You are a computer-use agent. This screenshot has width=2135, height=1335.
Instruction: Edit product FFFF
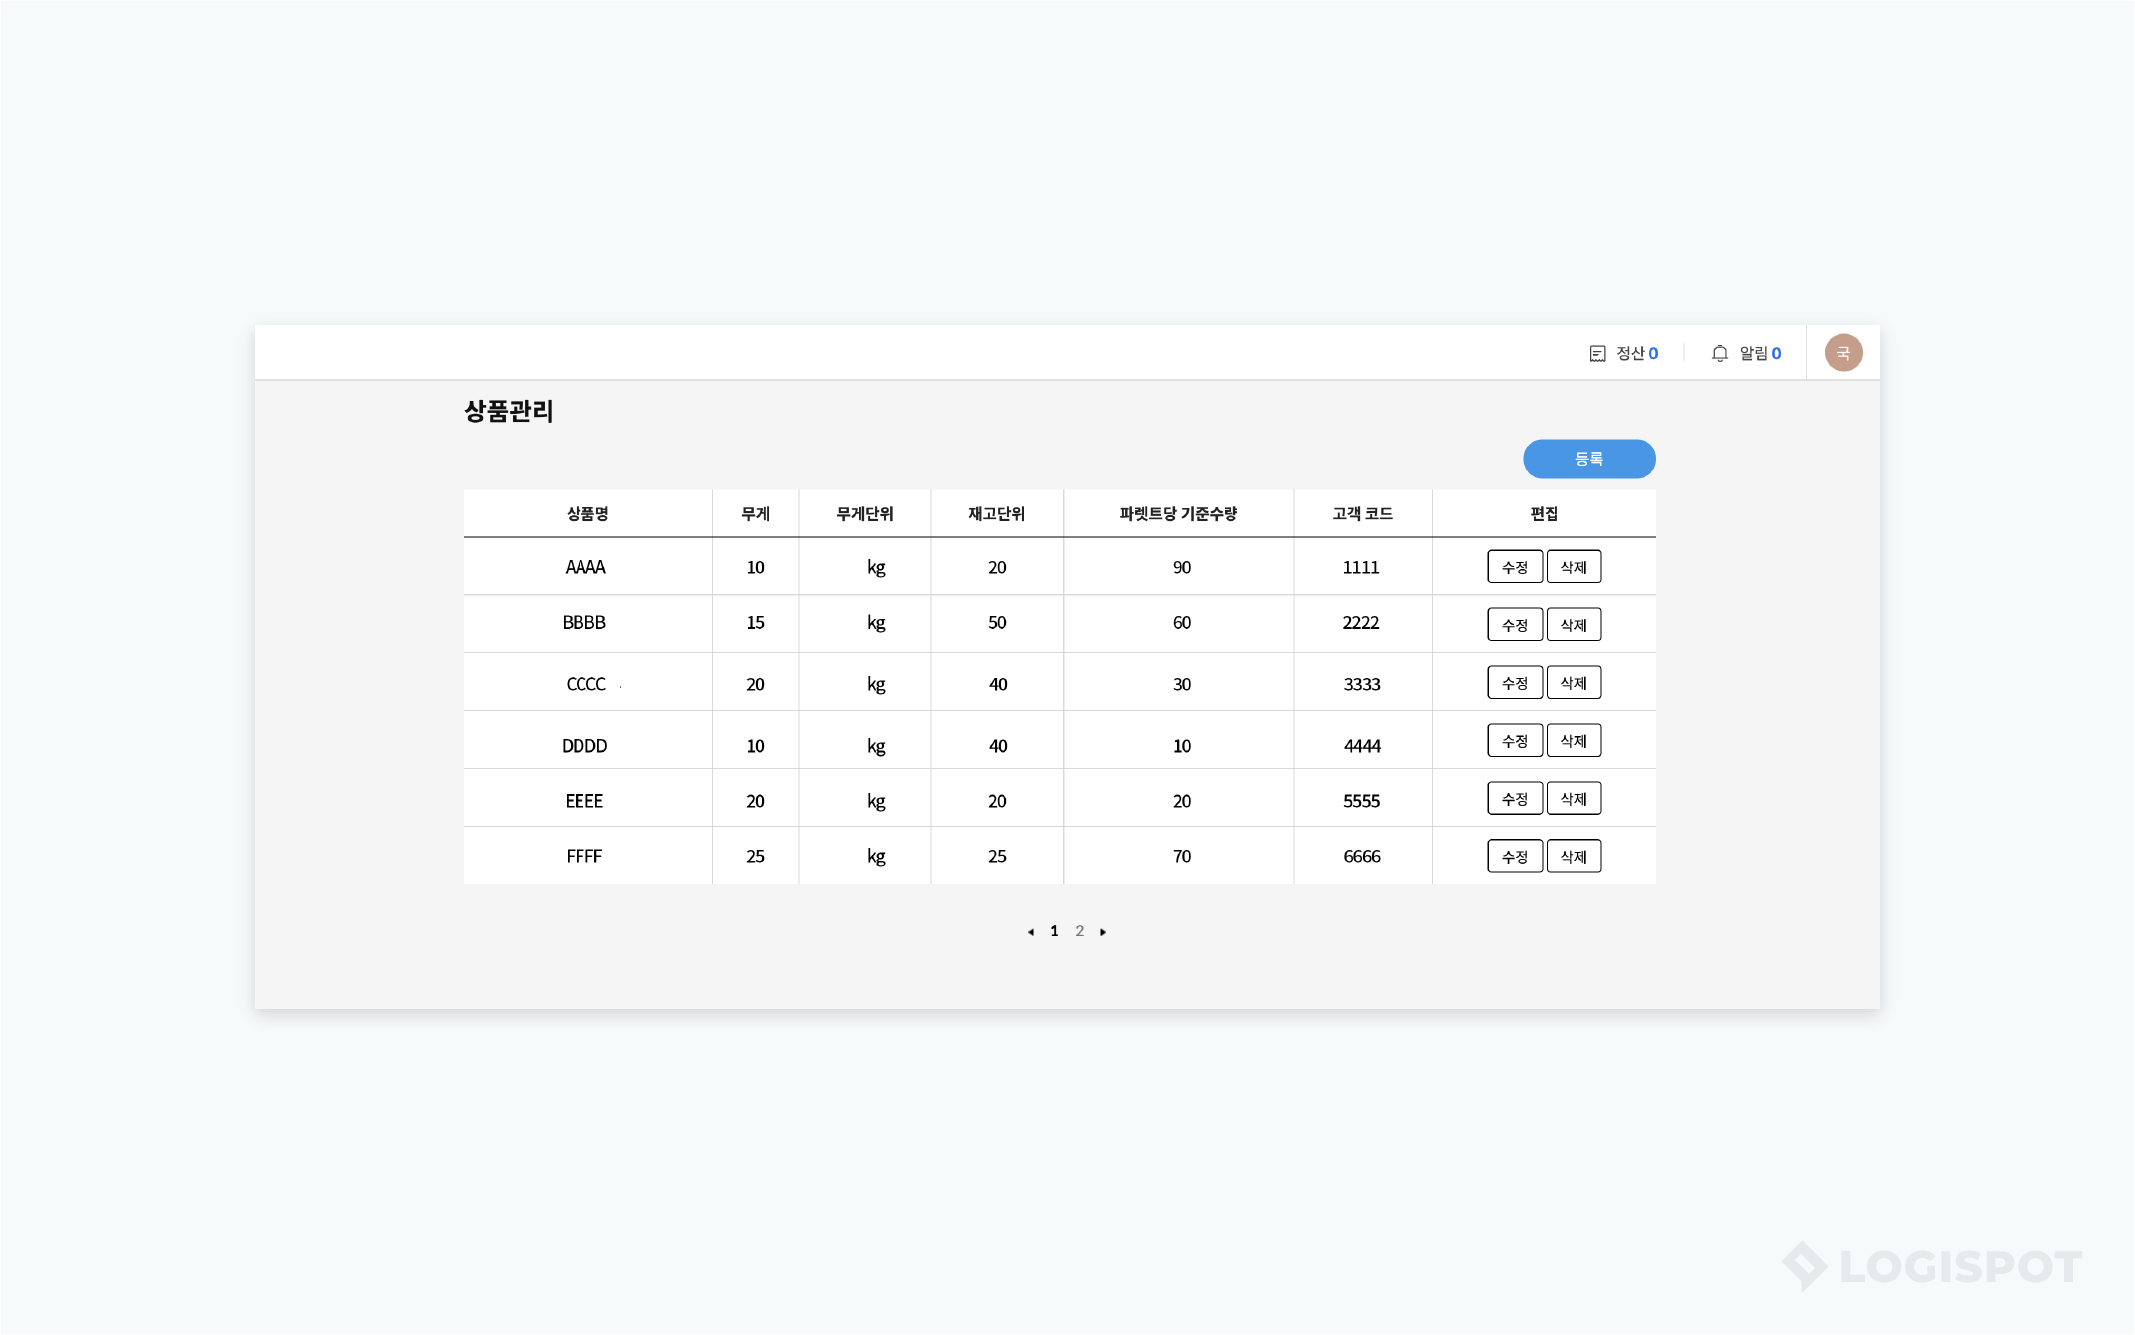pos(1514,857)
